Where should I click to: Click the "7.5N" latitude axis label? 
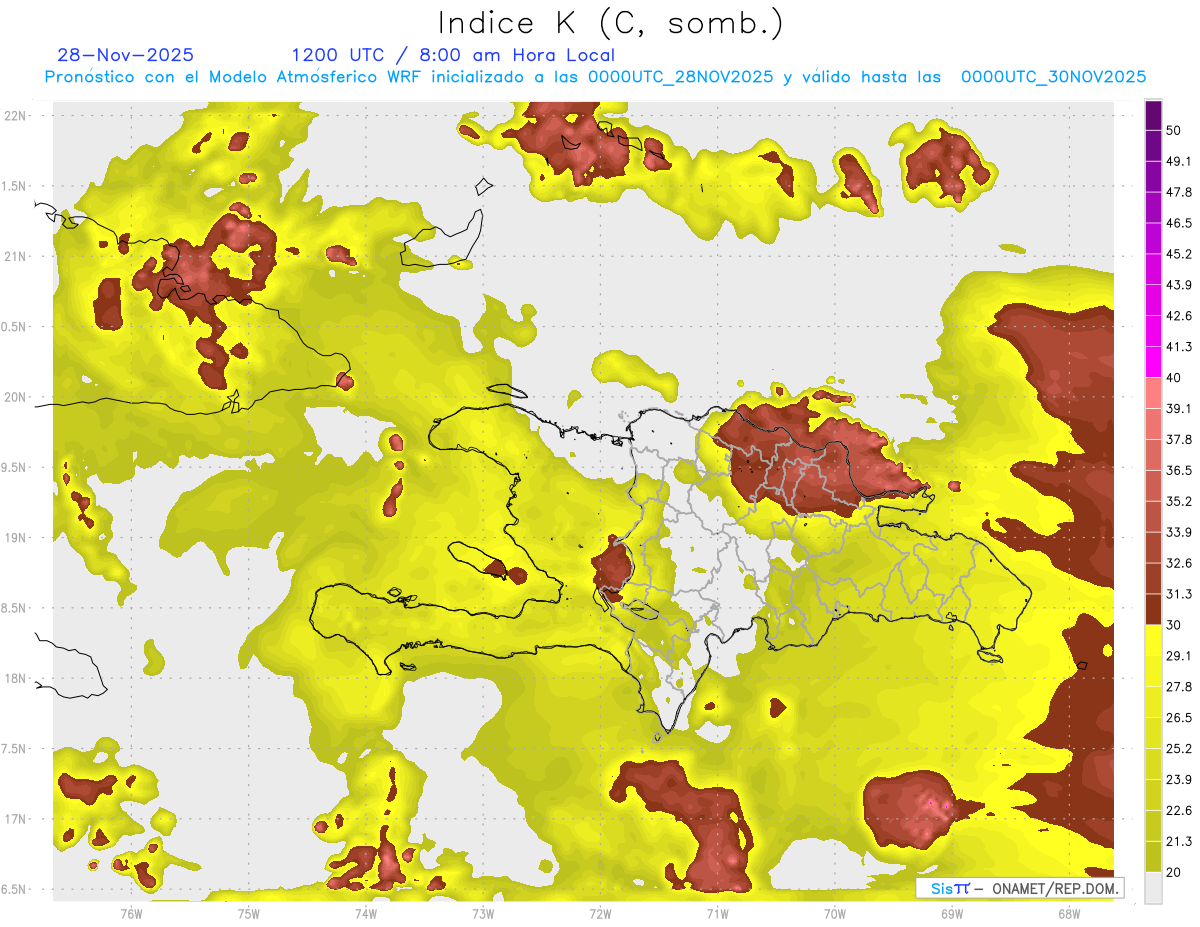(x=13, y=749)
